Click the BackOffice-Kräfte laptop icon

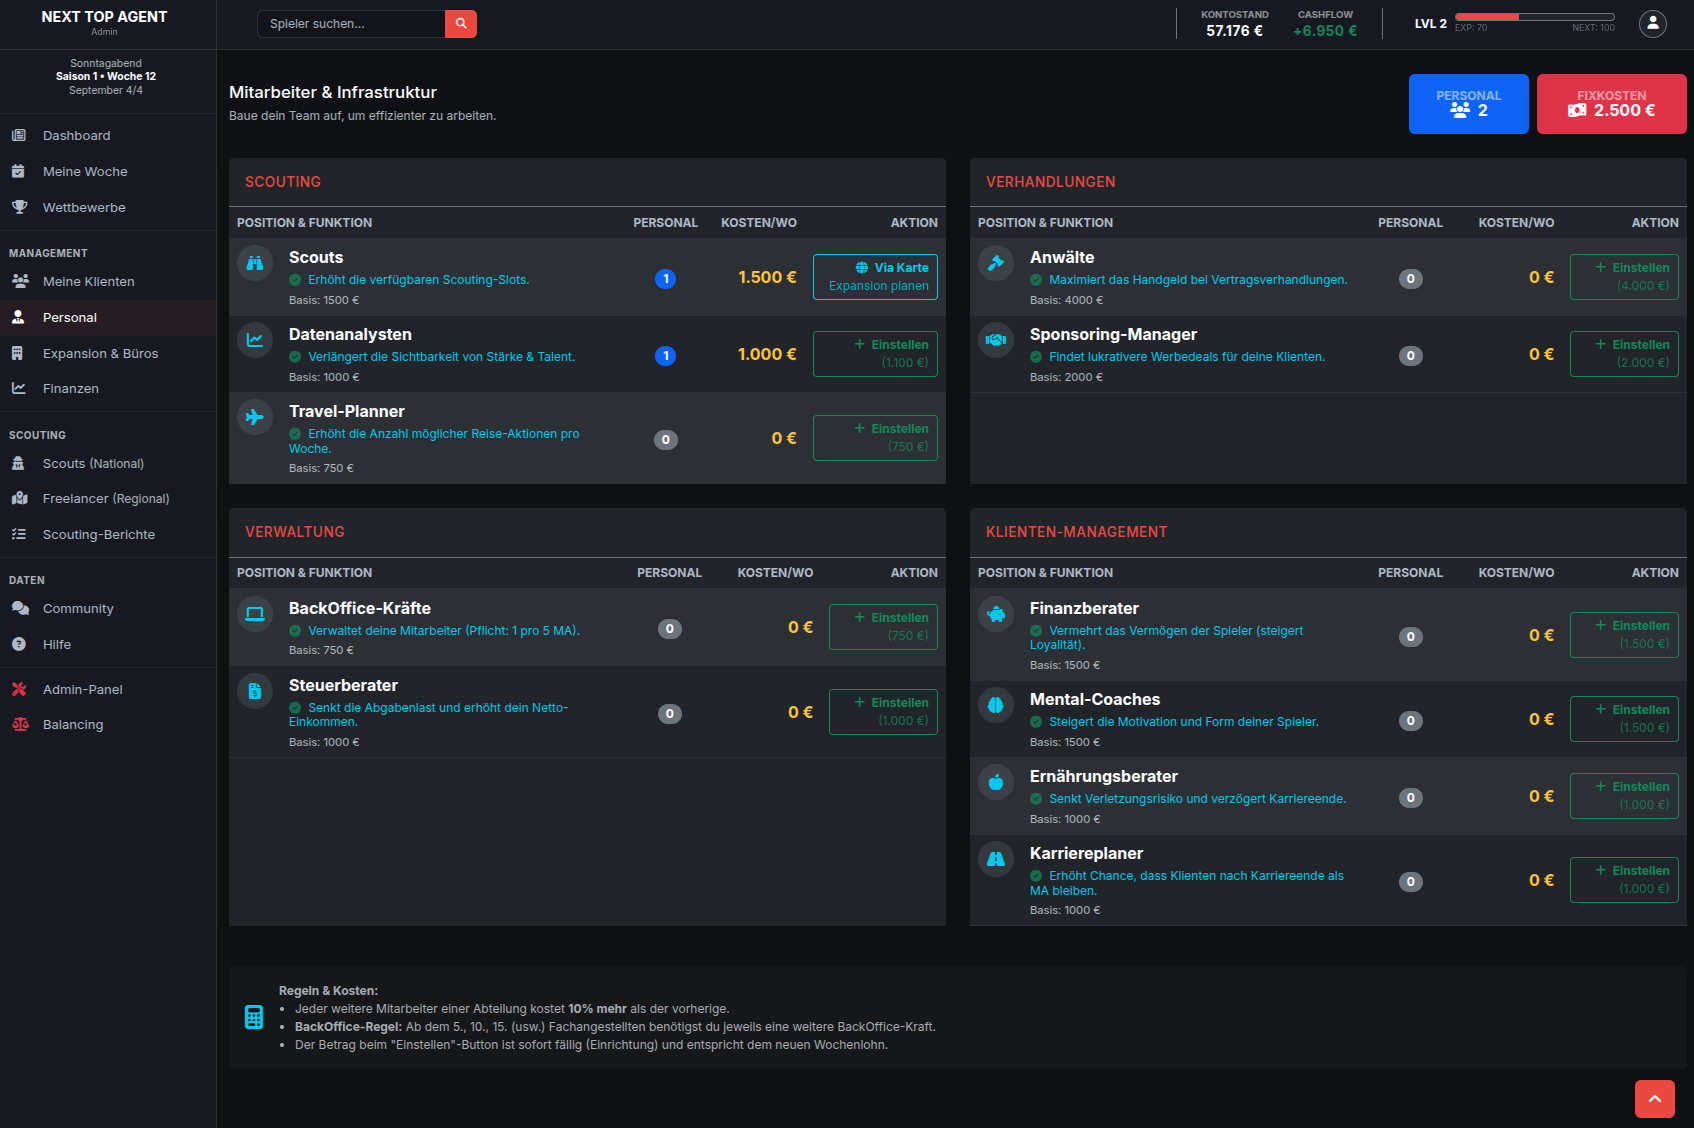(255, 612)
